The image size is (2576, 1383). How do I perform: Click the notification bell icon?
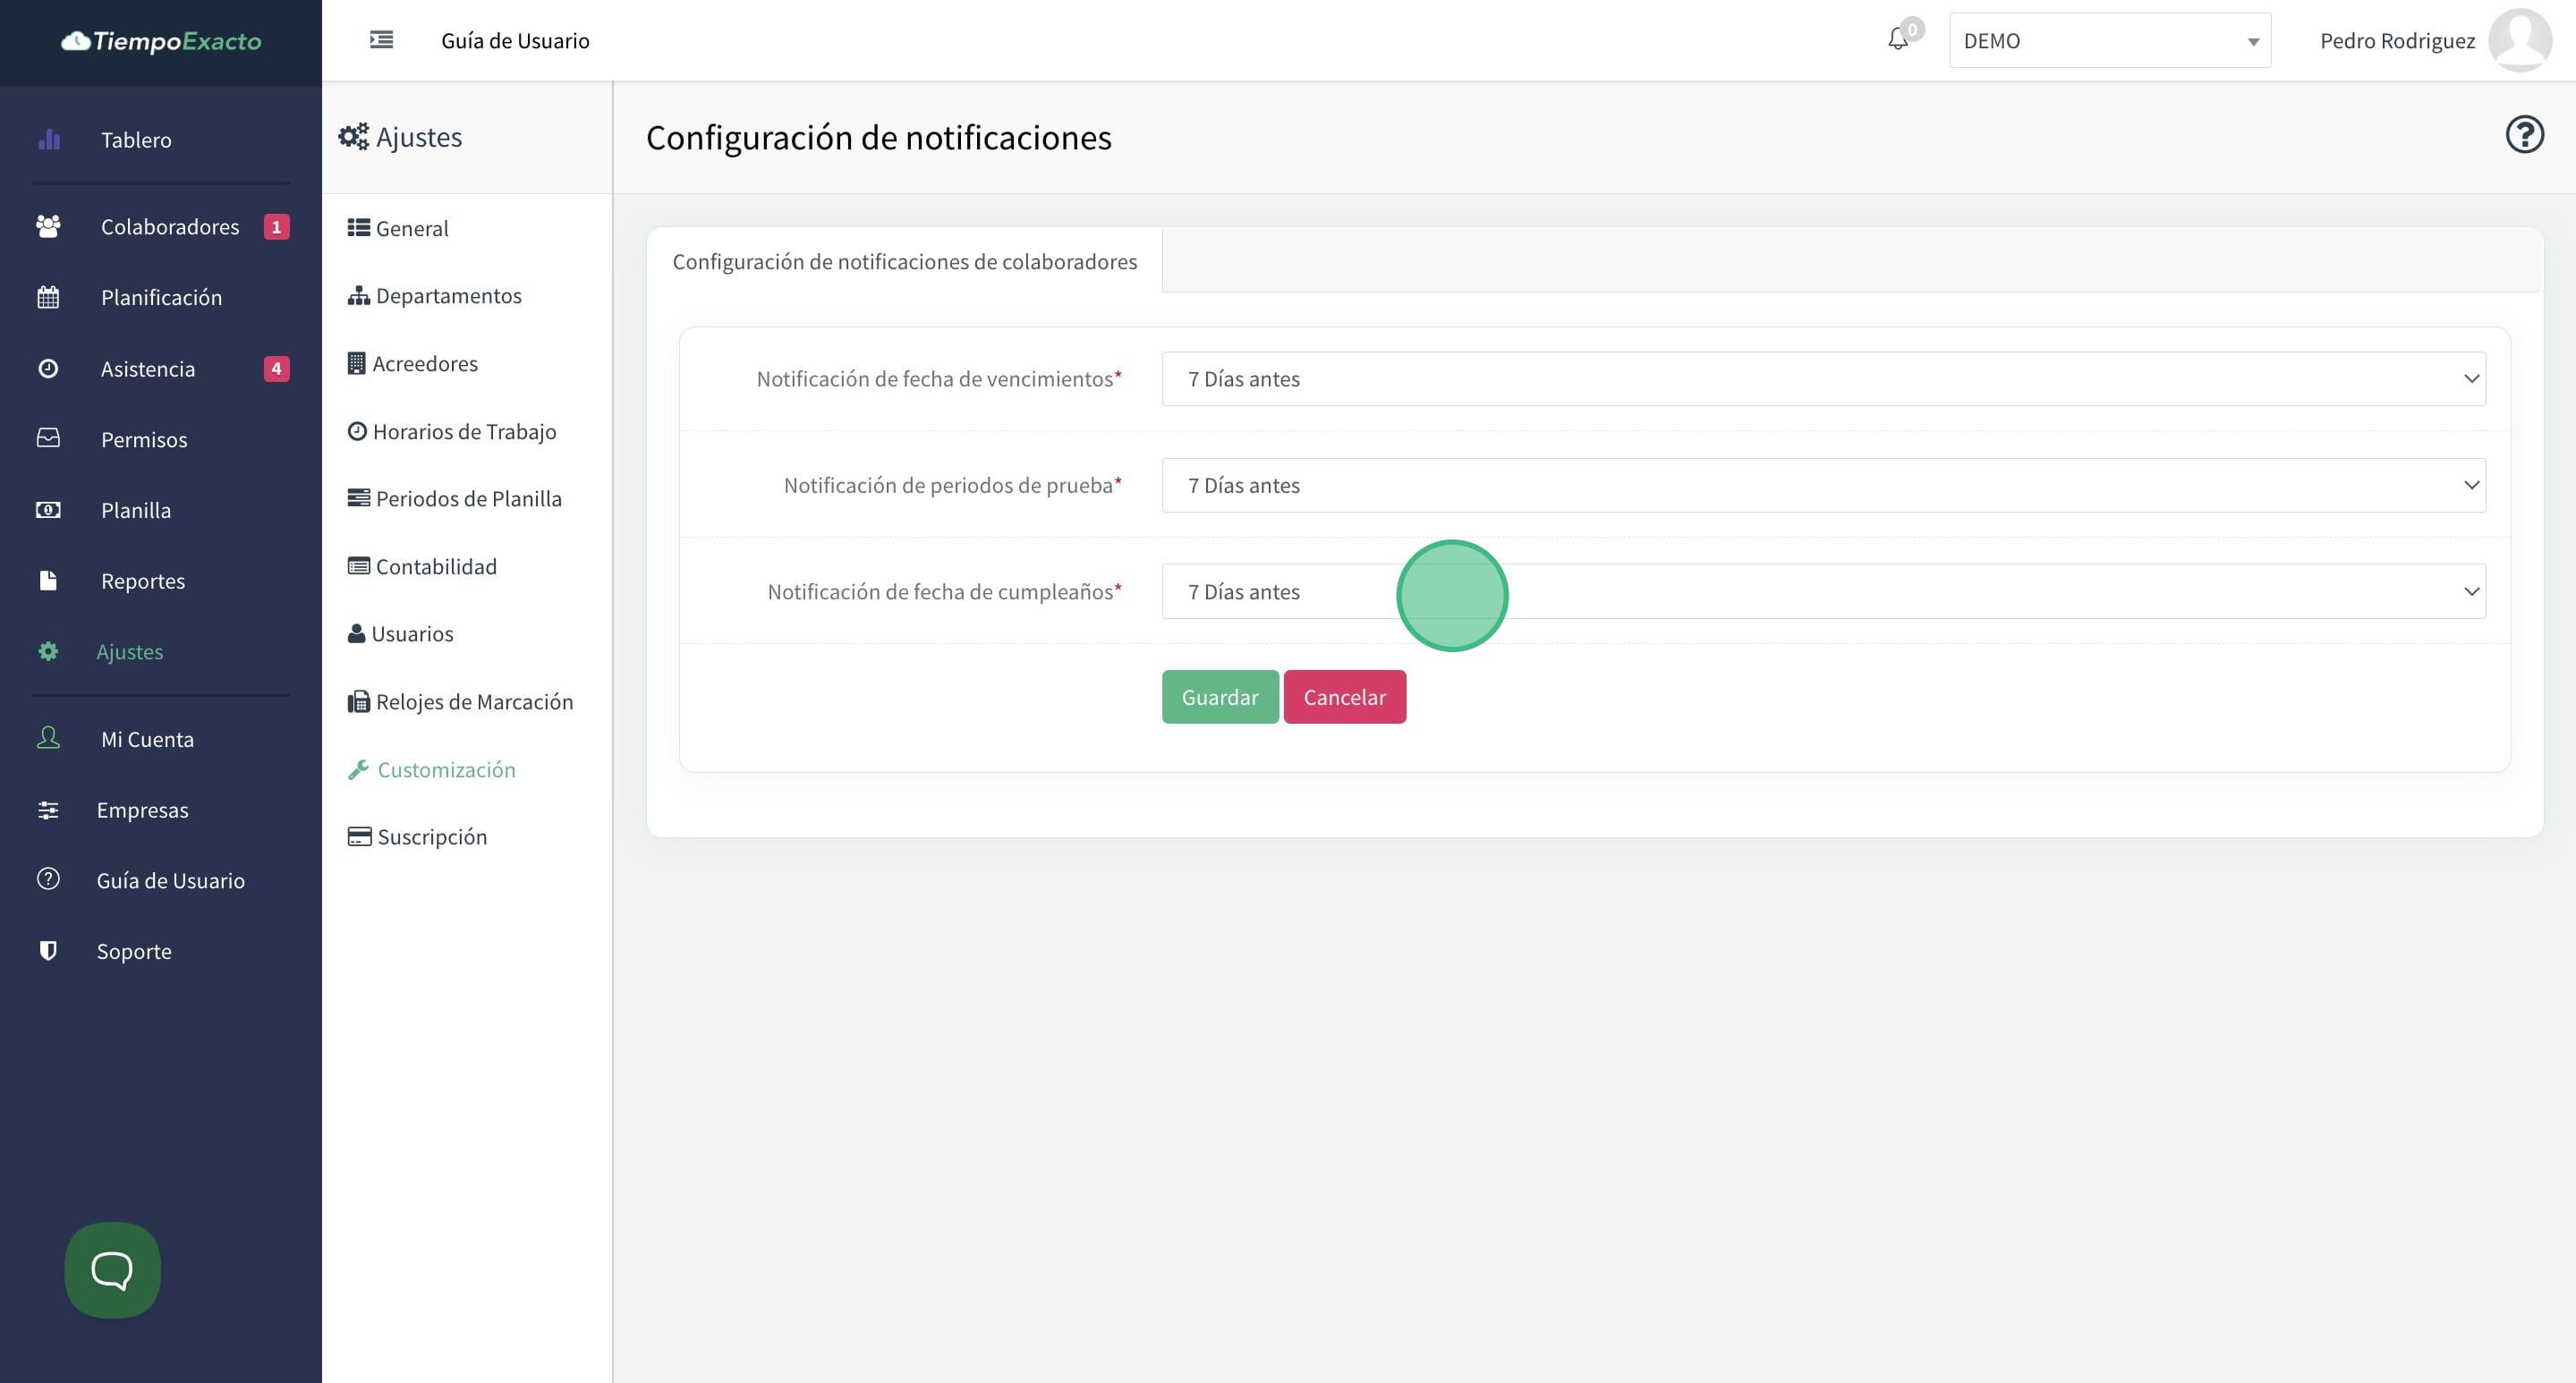[1897, 40]
